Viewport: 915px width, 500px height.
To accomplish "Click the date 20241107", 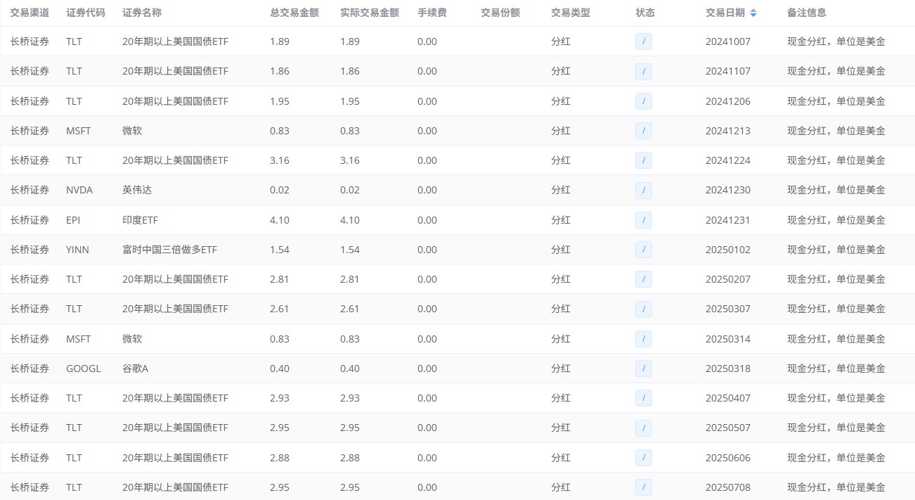I will (728, 71).
